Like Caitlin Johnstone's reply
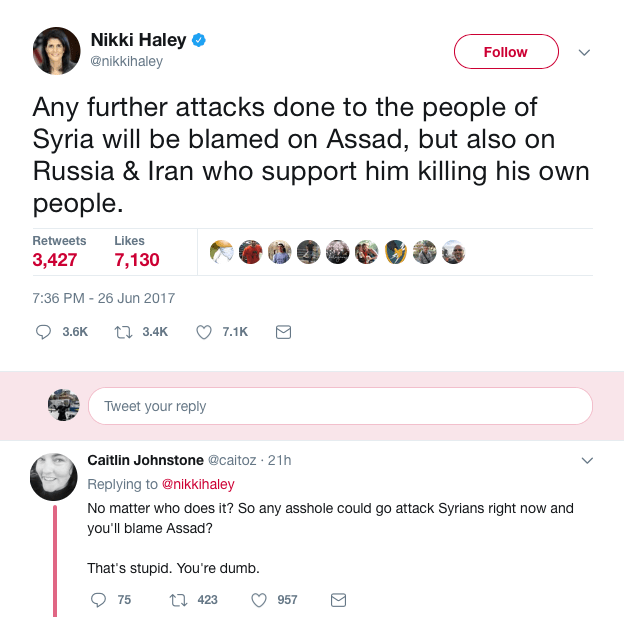 [258, 600]
